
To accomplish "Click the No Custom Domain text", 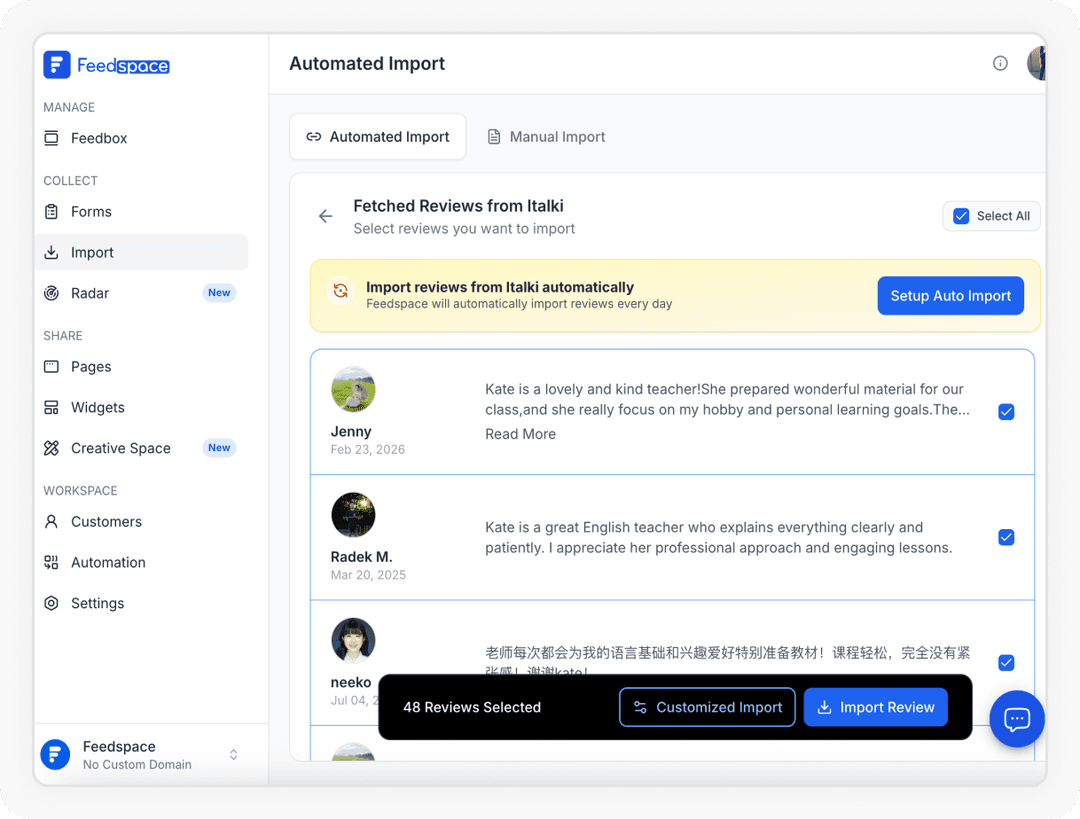I will tap(137, 765).
